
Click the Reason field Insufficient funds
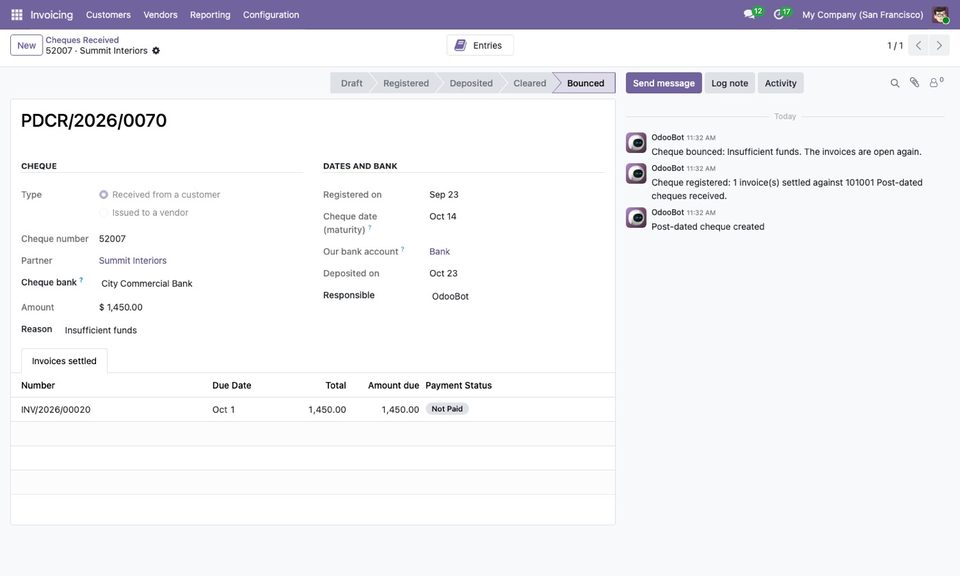(183, 330)
